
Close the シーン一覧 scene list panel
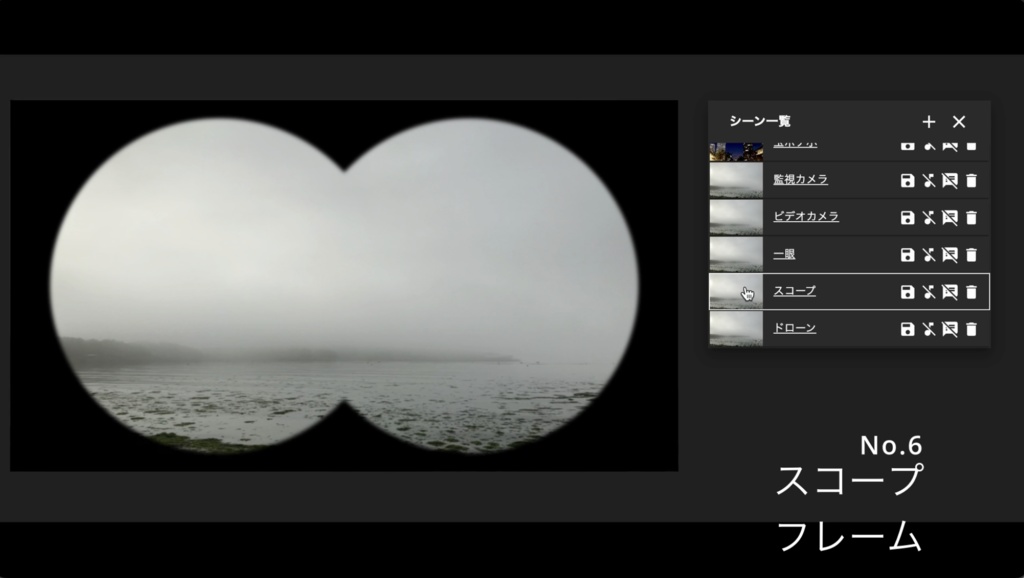point(959,121)
